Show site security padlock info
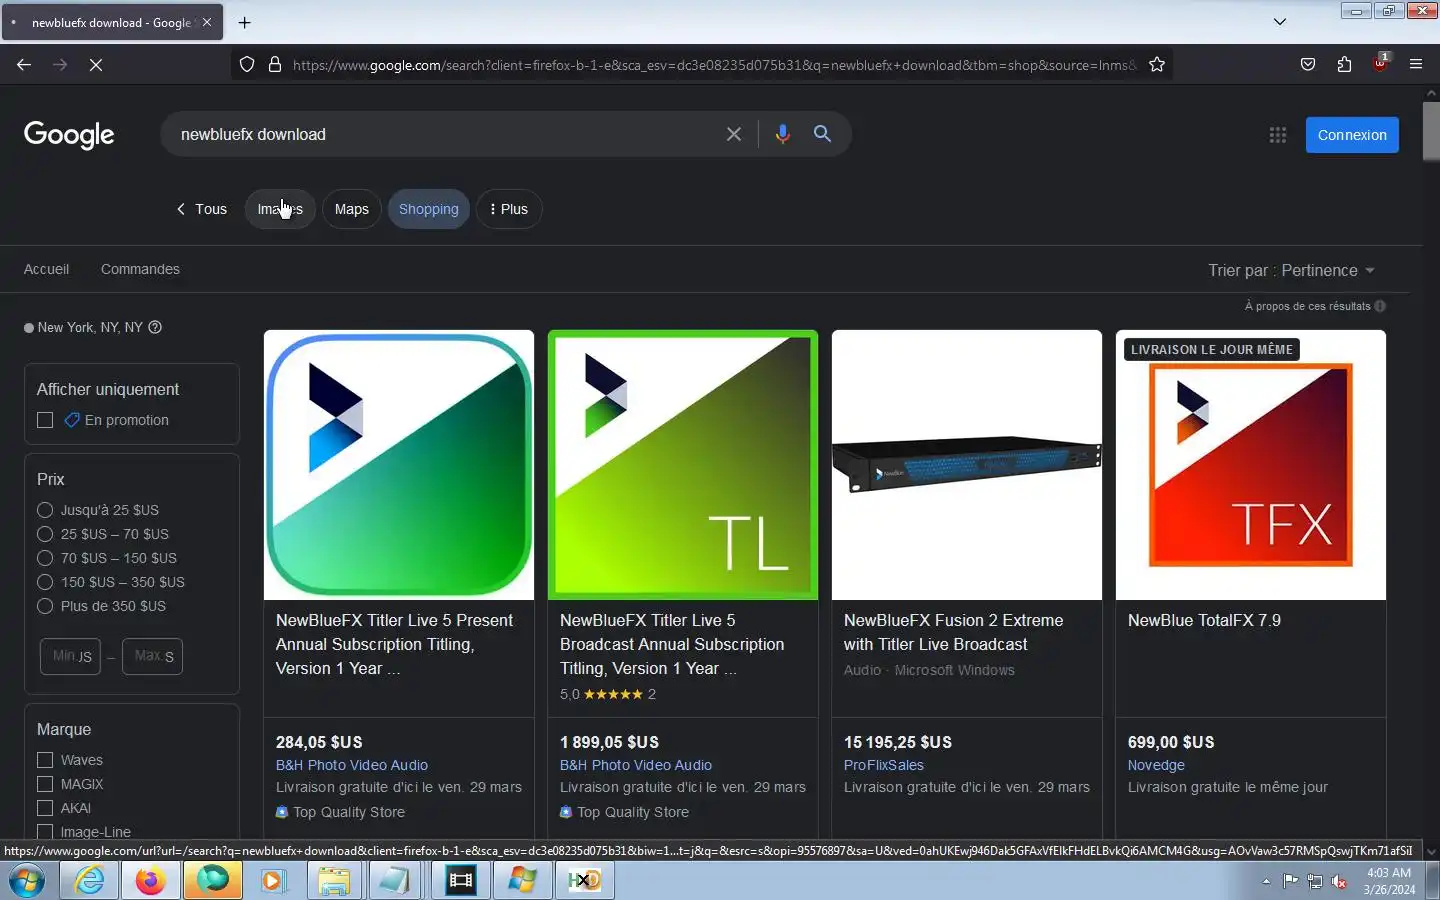1440x900 pixels. click(275, 65)
